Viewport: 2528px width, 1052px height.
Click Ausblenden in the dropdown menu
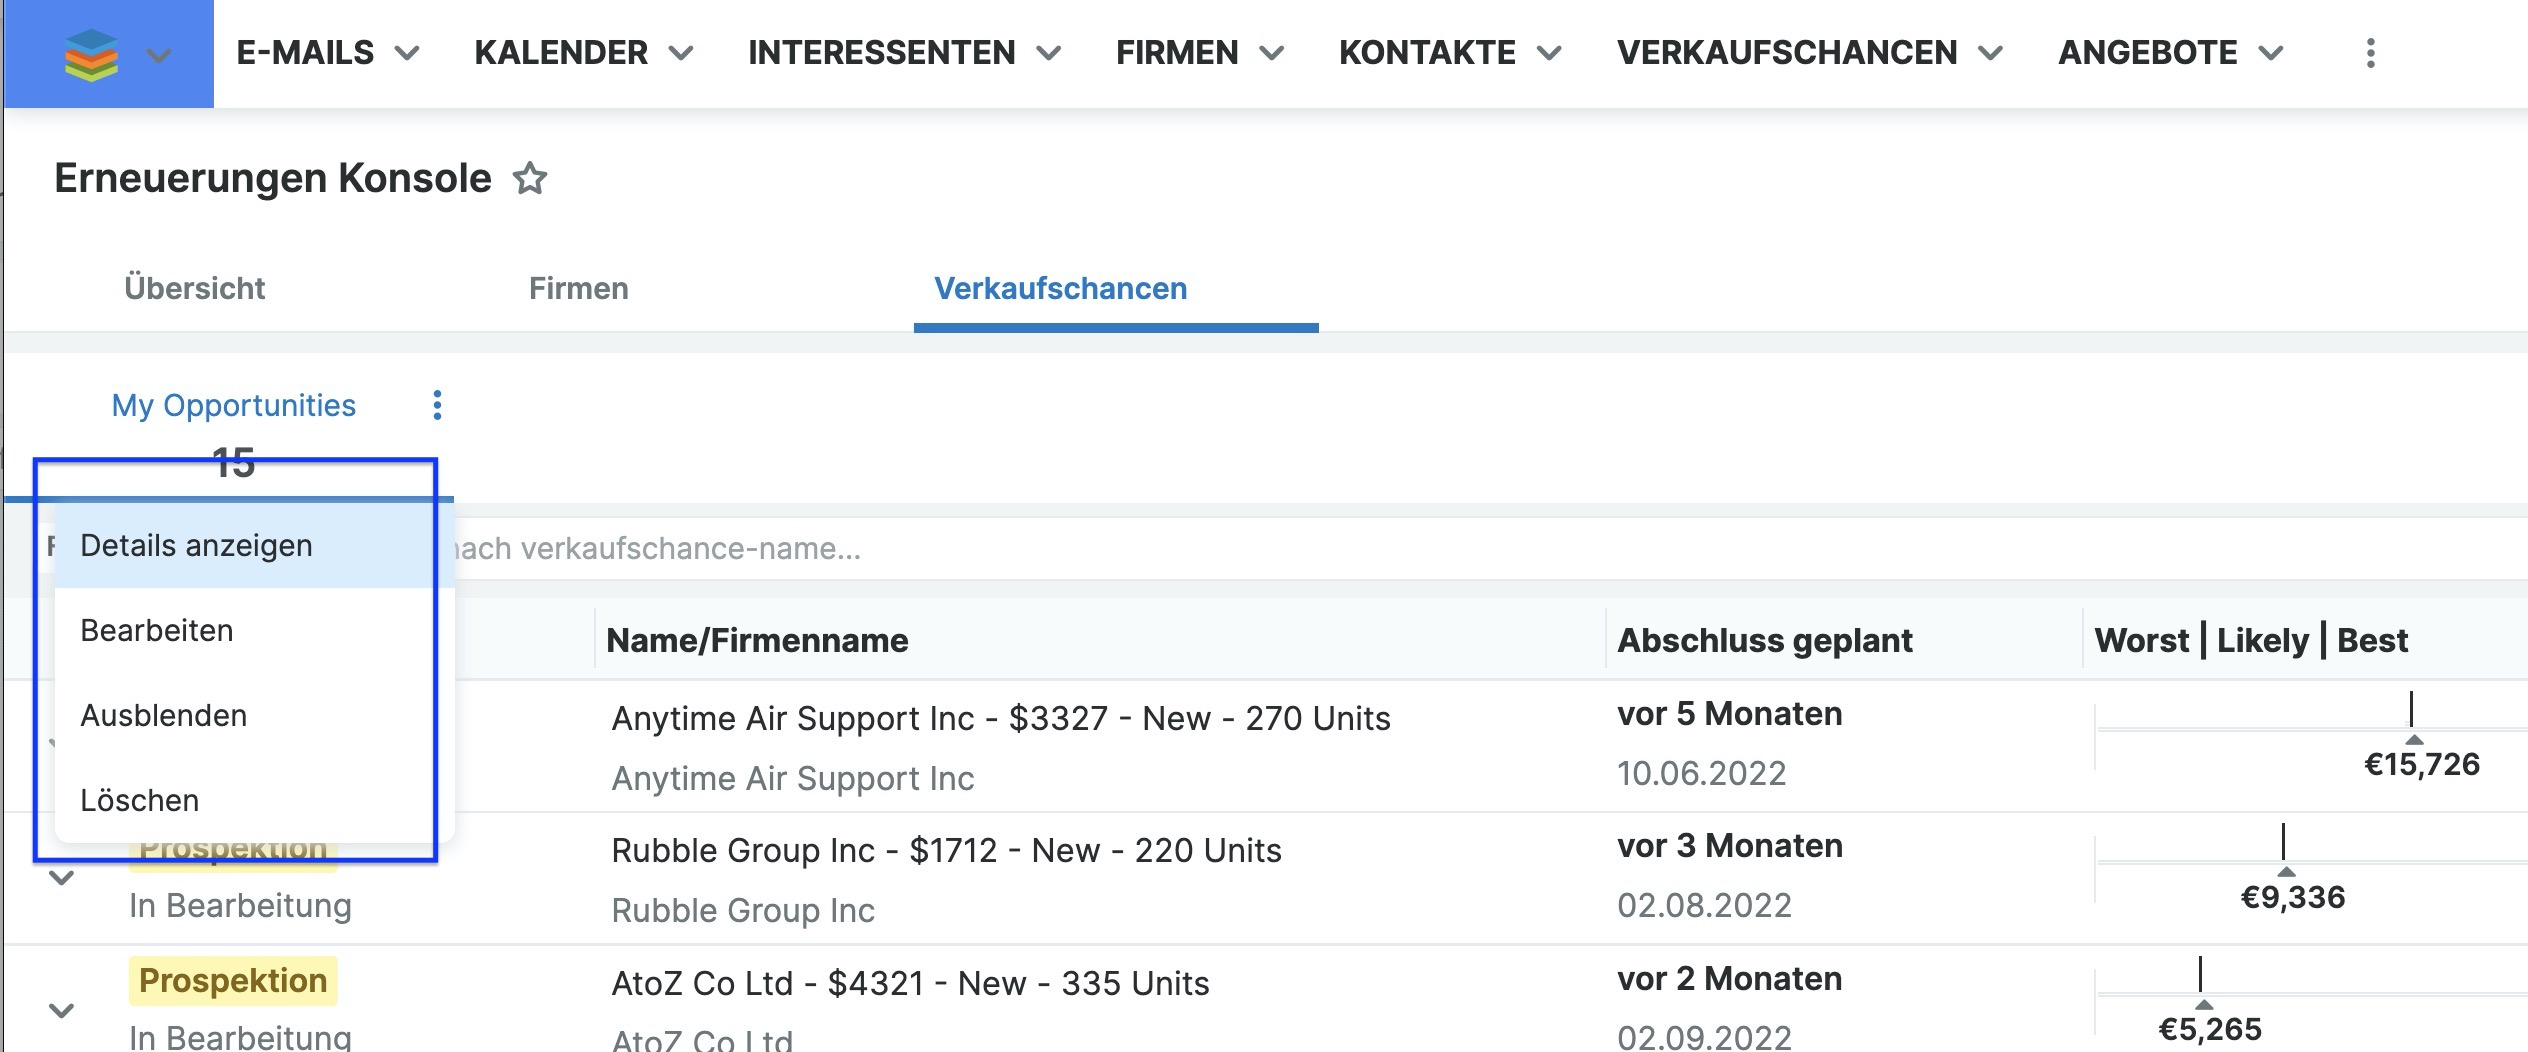pyautogui.click(x=163, y=716)
